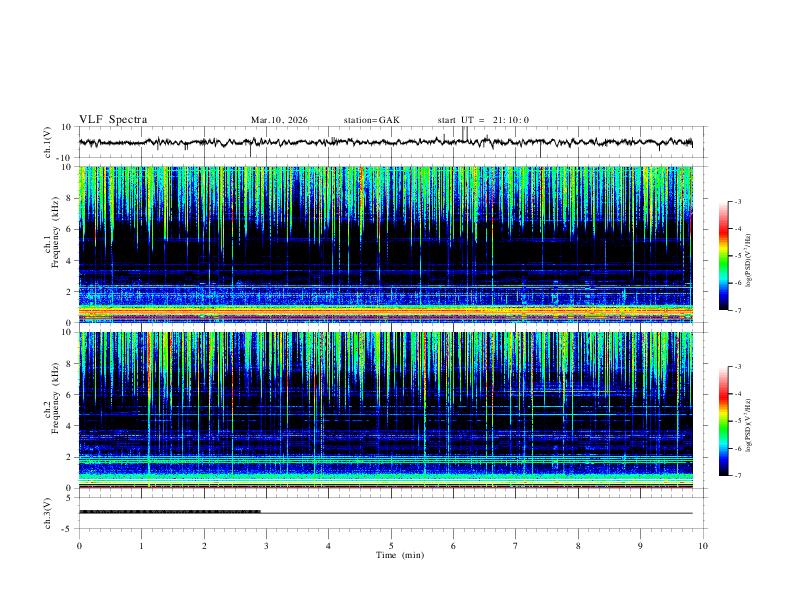This screenshot has height=612, width=792.
Task: Click the "-3" label on ch.1 color bar
Action: (737, 201)
